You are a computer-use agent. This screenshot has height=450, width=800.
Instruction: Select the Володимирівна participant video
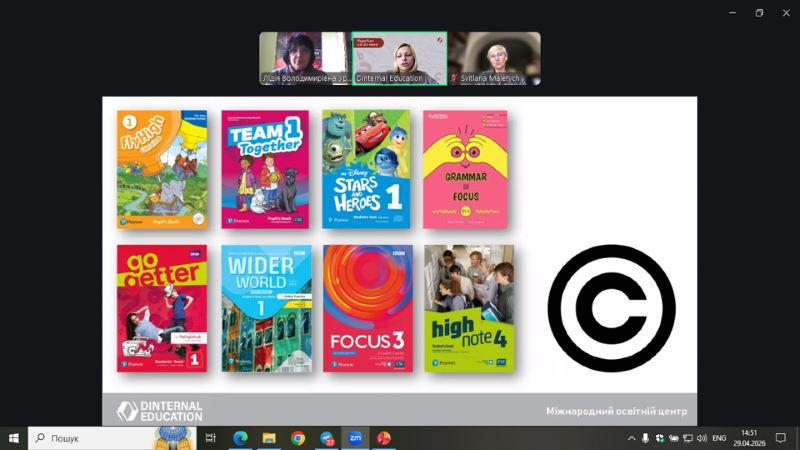pos(305,58)
